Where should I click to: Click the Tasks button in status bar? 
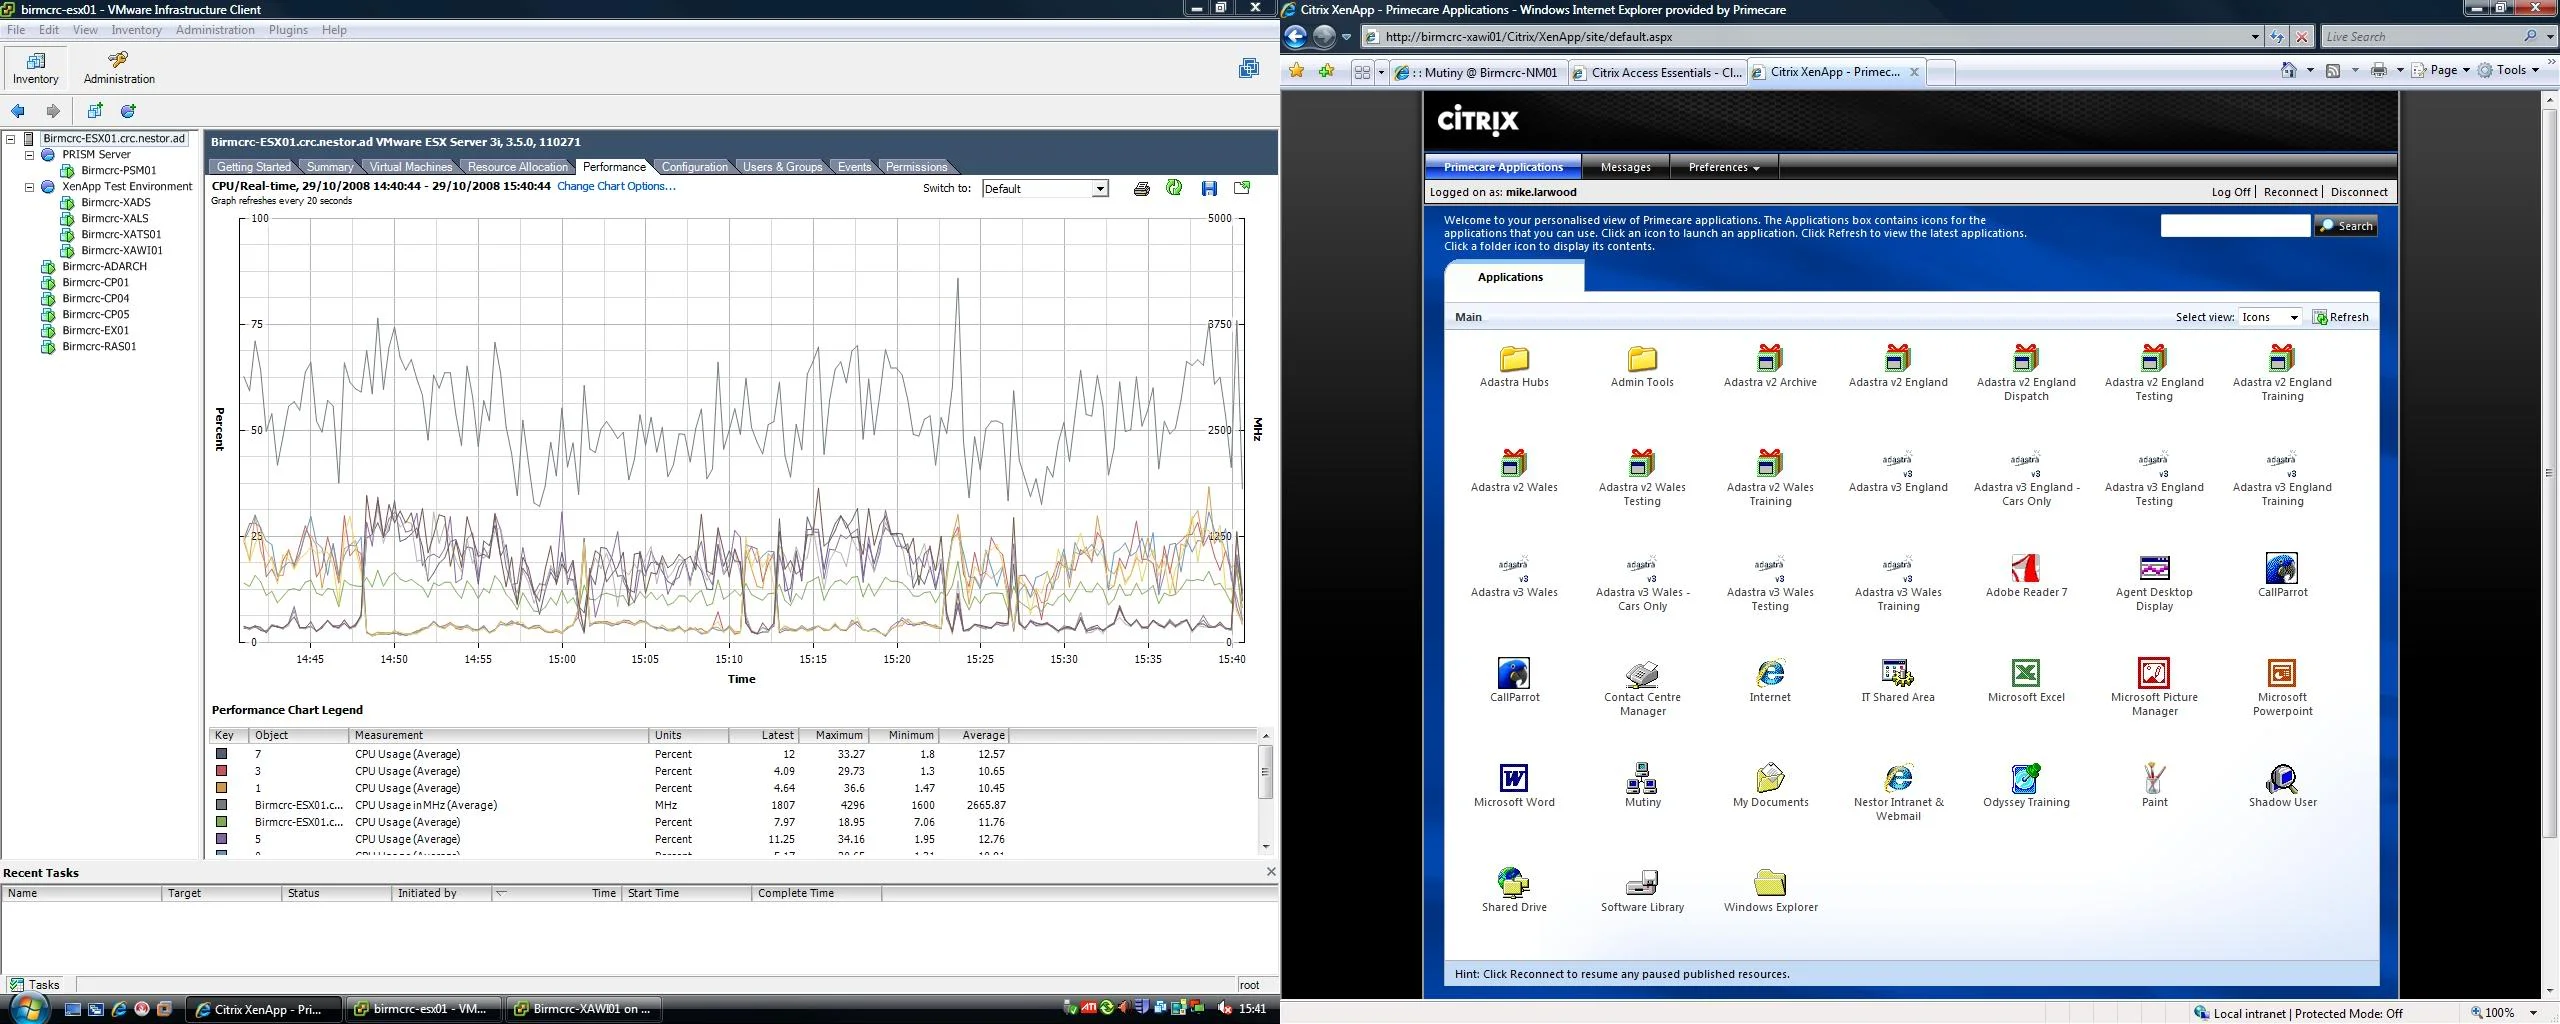click(35, 985)
